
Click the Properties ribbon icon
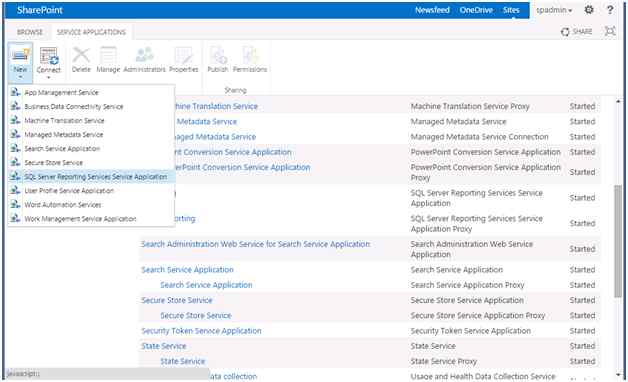click(183, 55)
